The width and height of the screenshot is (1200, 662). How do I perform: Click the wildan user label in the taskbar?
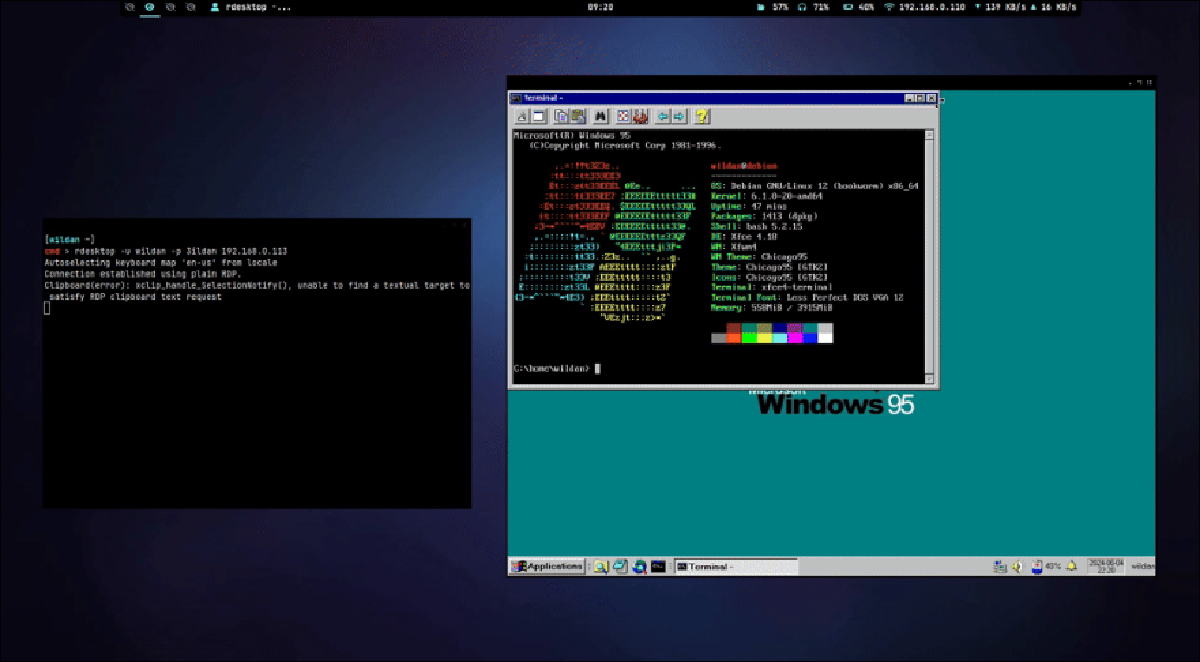pos(1141,567)
